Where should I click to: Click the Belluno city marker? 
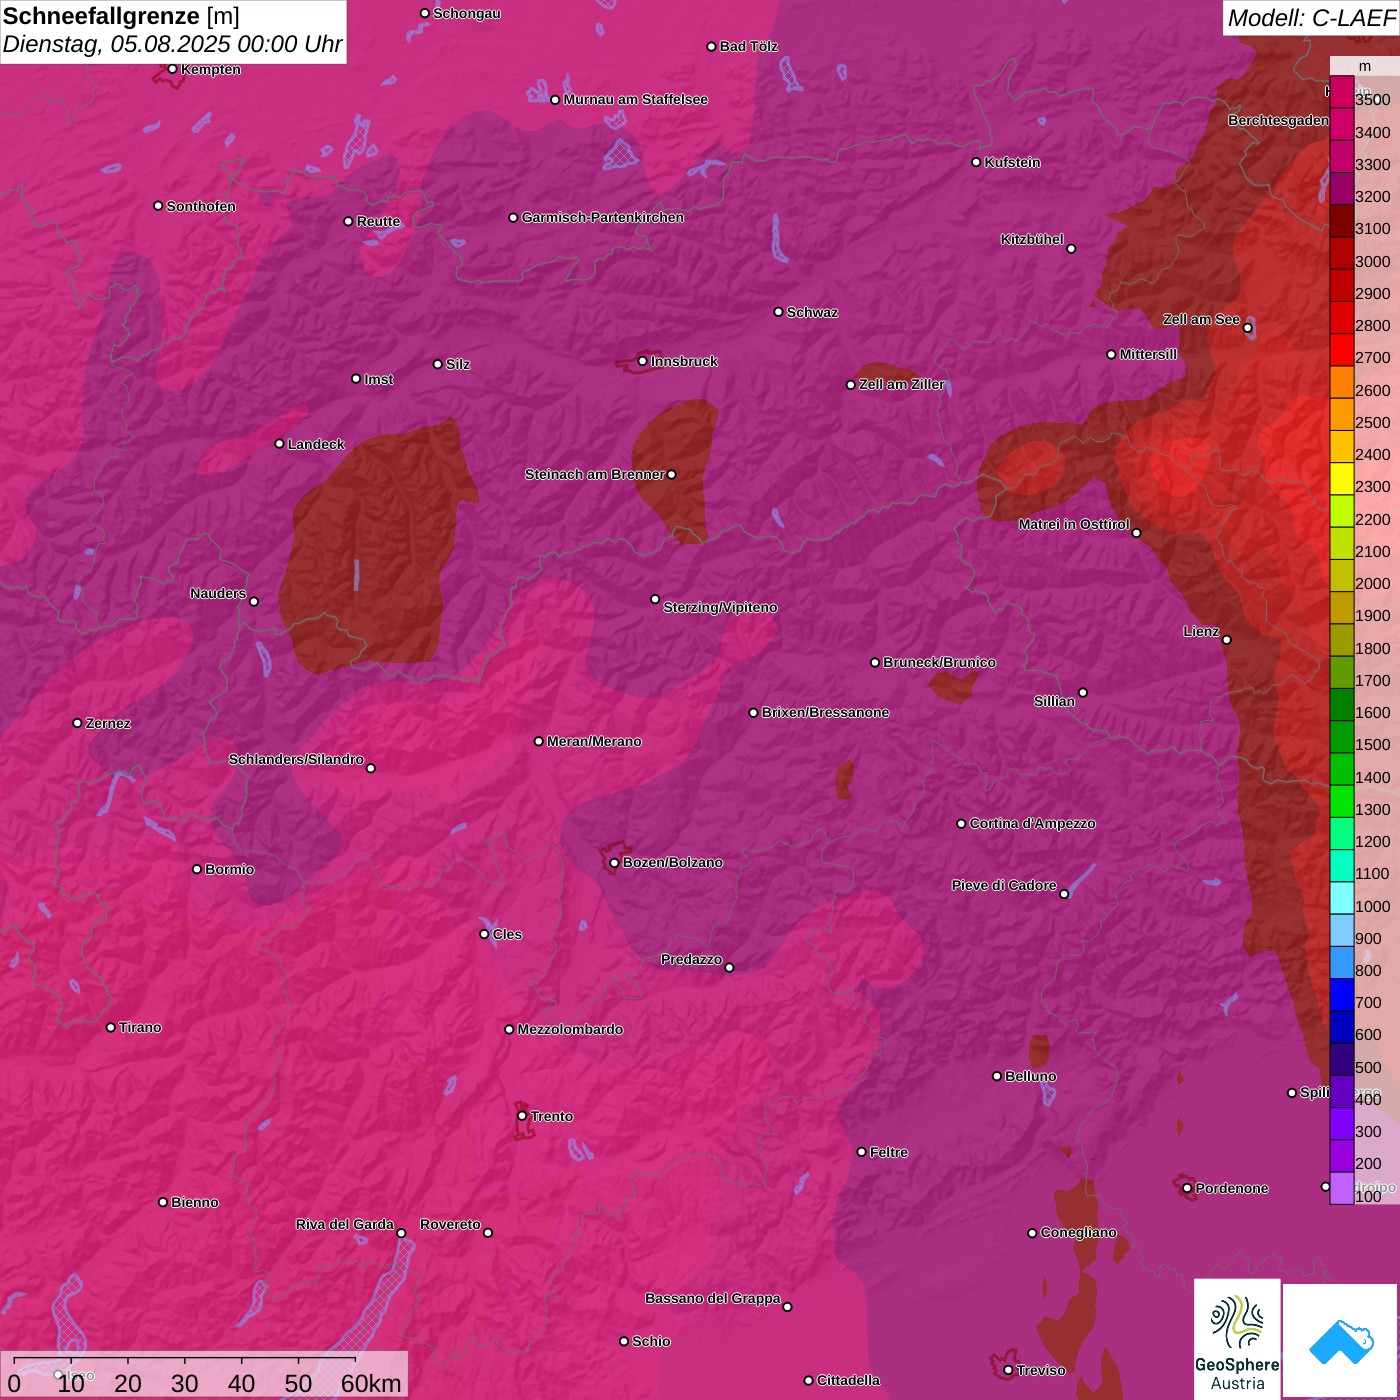coord(996,1076)
